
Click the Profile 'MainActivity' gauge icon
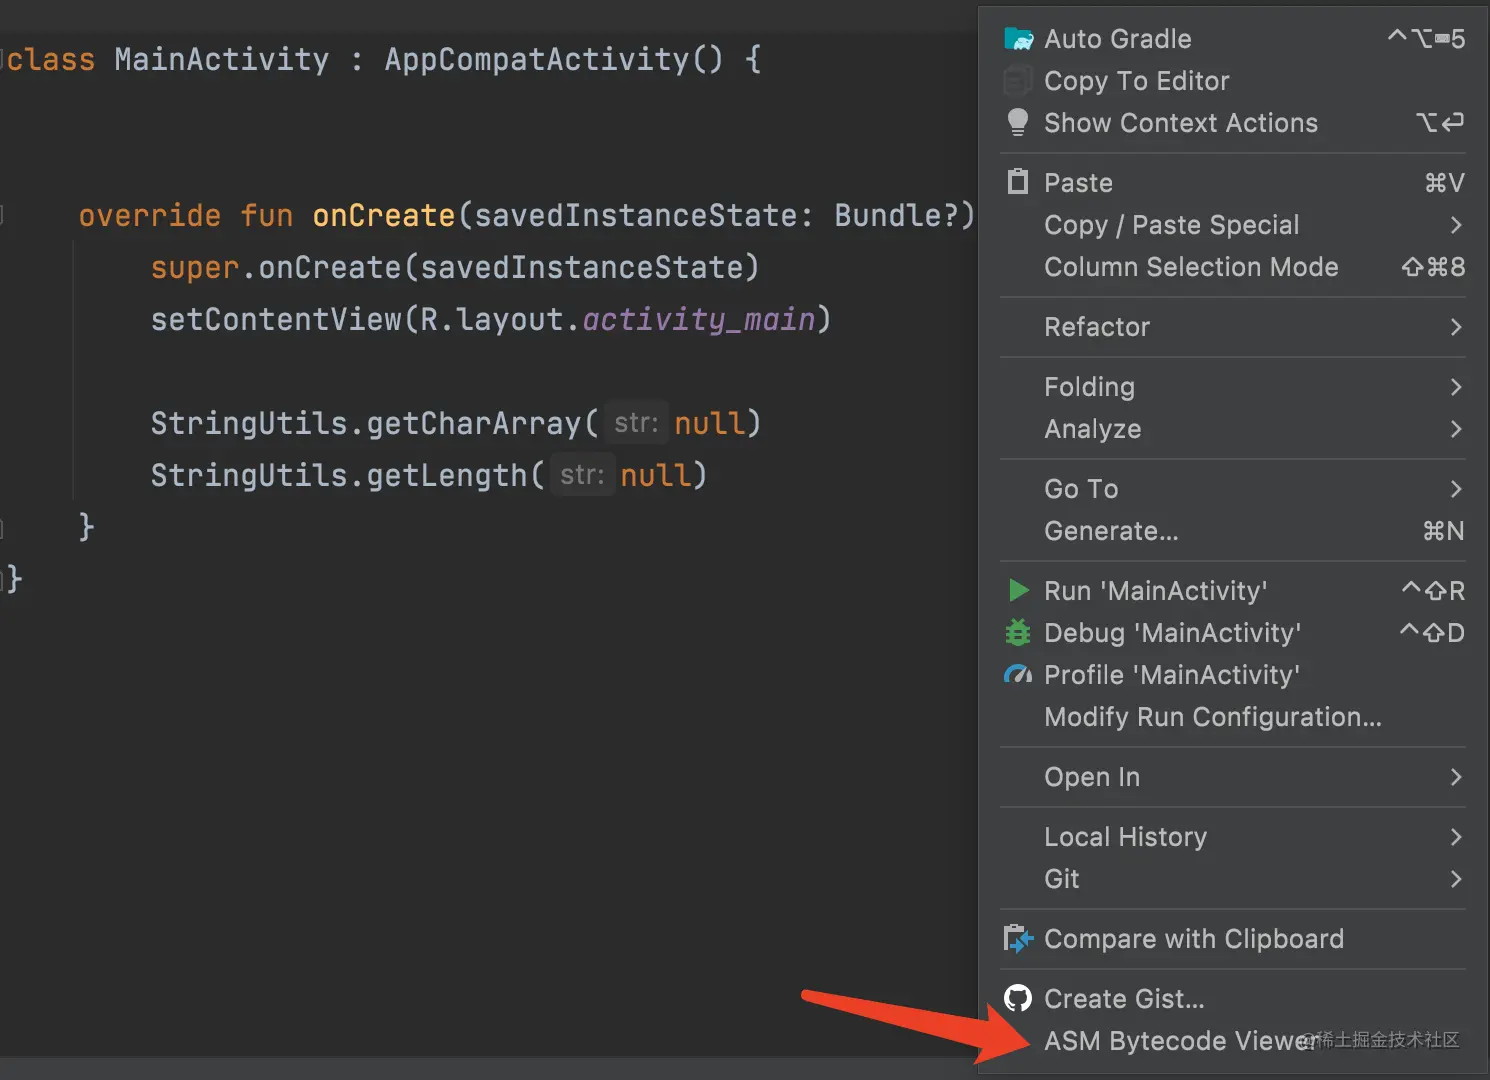1018,675
